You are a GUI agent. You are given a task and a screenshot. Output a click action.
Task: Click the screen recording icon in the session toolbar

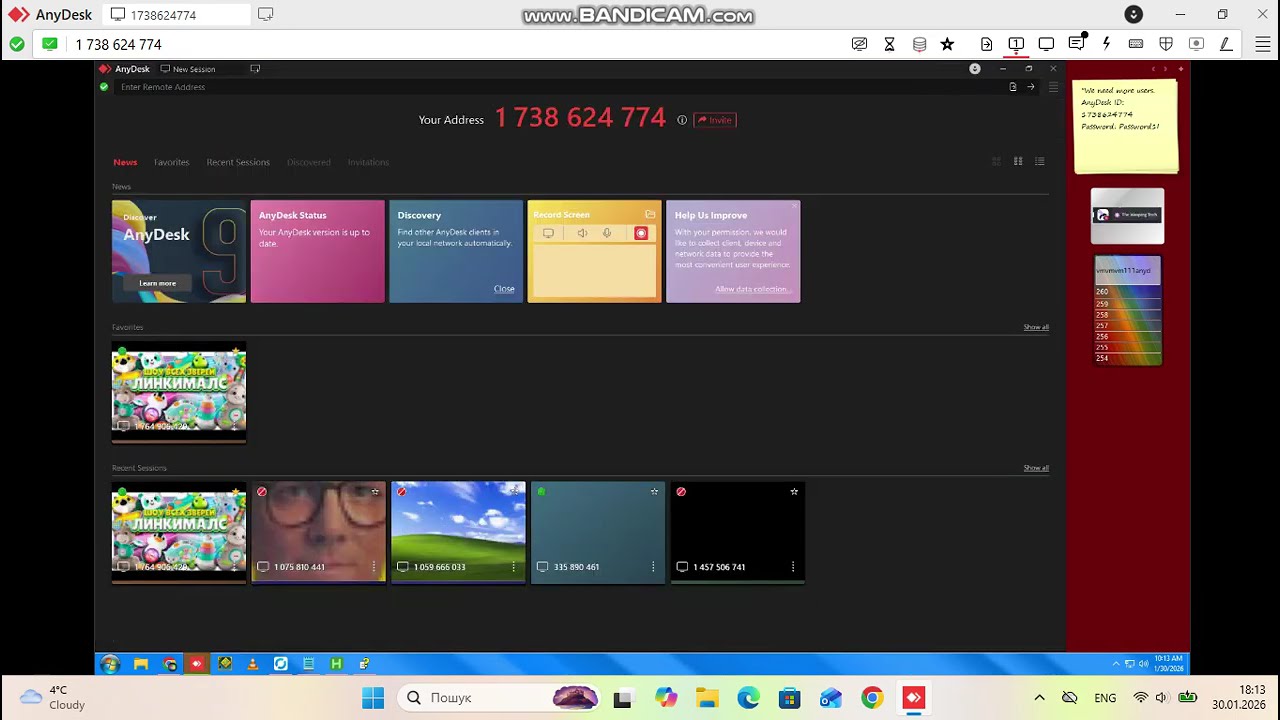coord(1196,44)
